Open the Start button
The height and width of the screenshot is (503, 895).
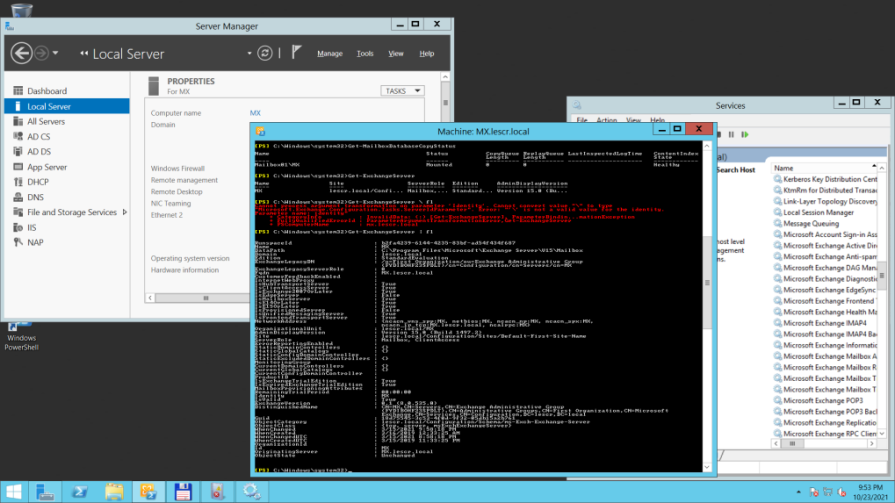pyautogui.click(x=13, y=492)
